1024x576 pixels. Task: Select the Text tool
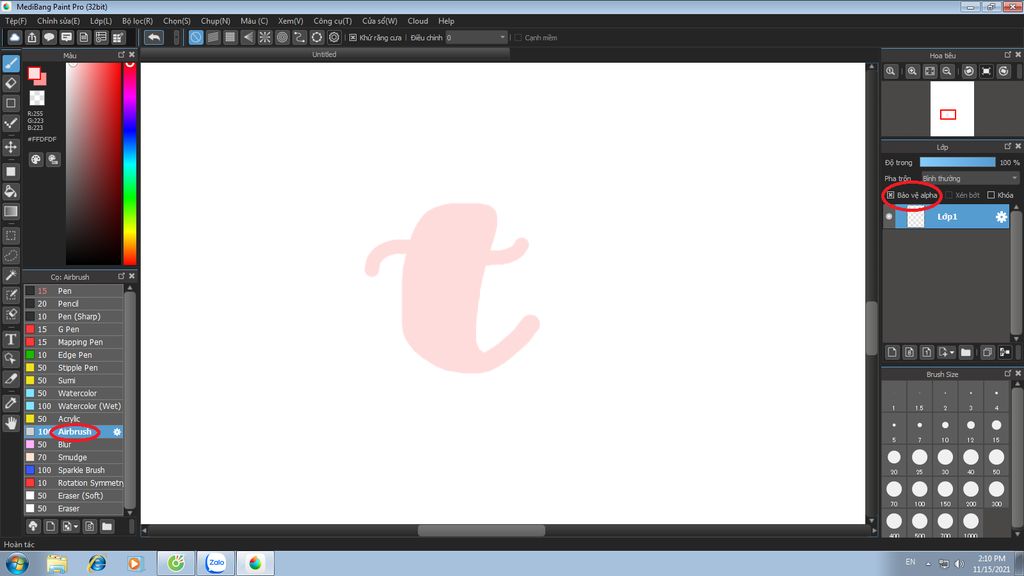point(11,339)
